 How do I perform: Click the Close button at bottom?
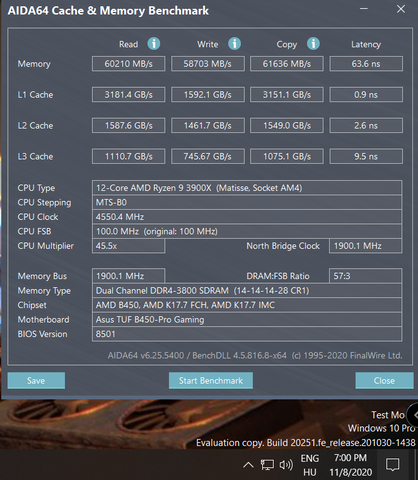click(384, 381)
